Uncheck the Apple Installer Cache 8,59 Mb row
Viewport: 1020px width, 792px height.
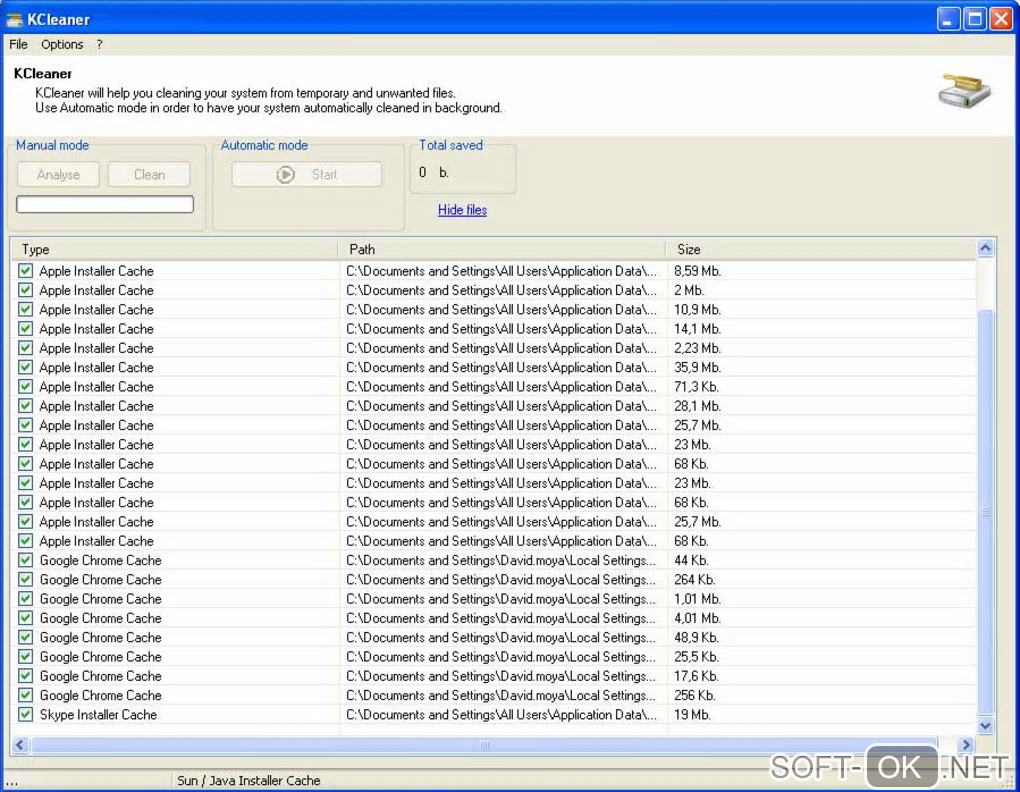click(x=25, y=271)
